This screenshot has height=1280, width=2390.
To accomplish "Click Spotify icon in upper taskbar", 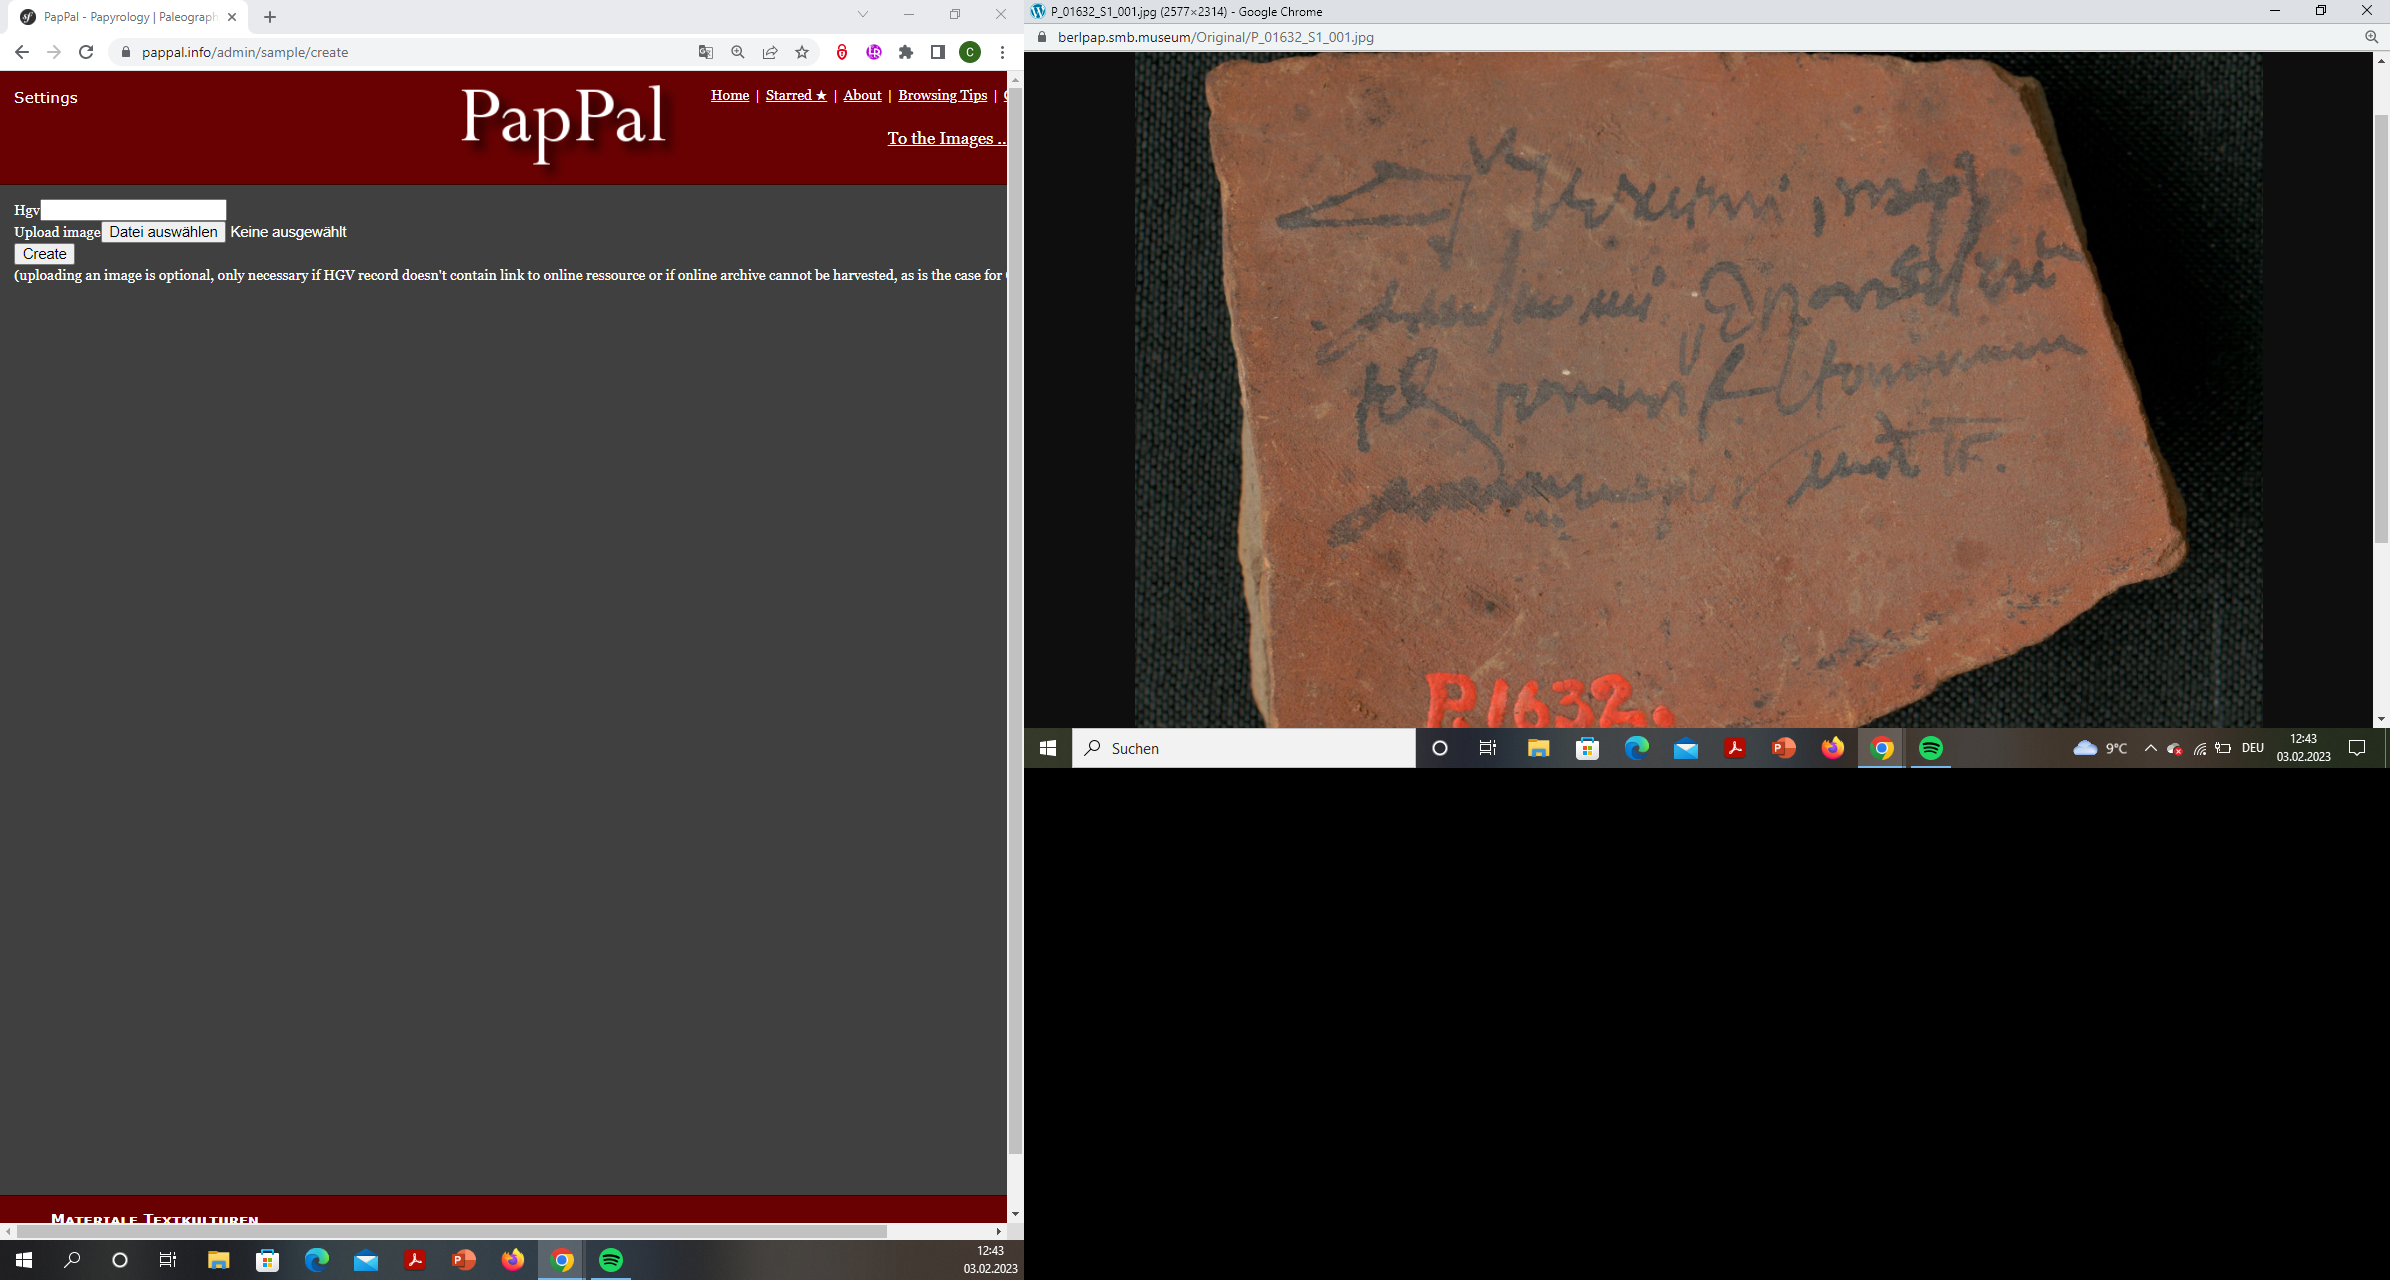I will 1931,748.
